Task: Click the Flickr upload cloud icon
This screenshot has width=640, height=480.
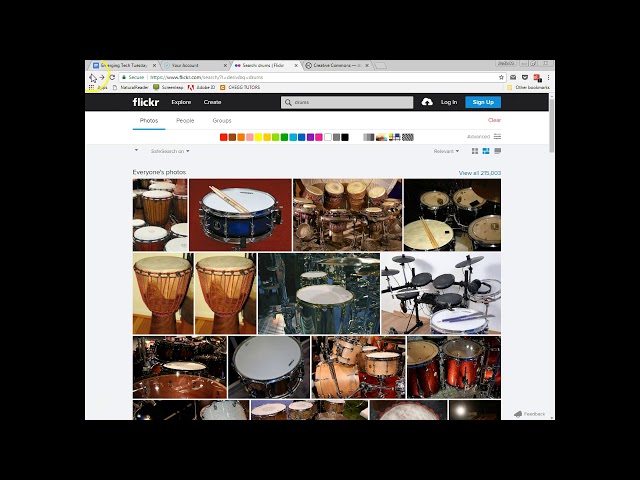Action: 427,102
